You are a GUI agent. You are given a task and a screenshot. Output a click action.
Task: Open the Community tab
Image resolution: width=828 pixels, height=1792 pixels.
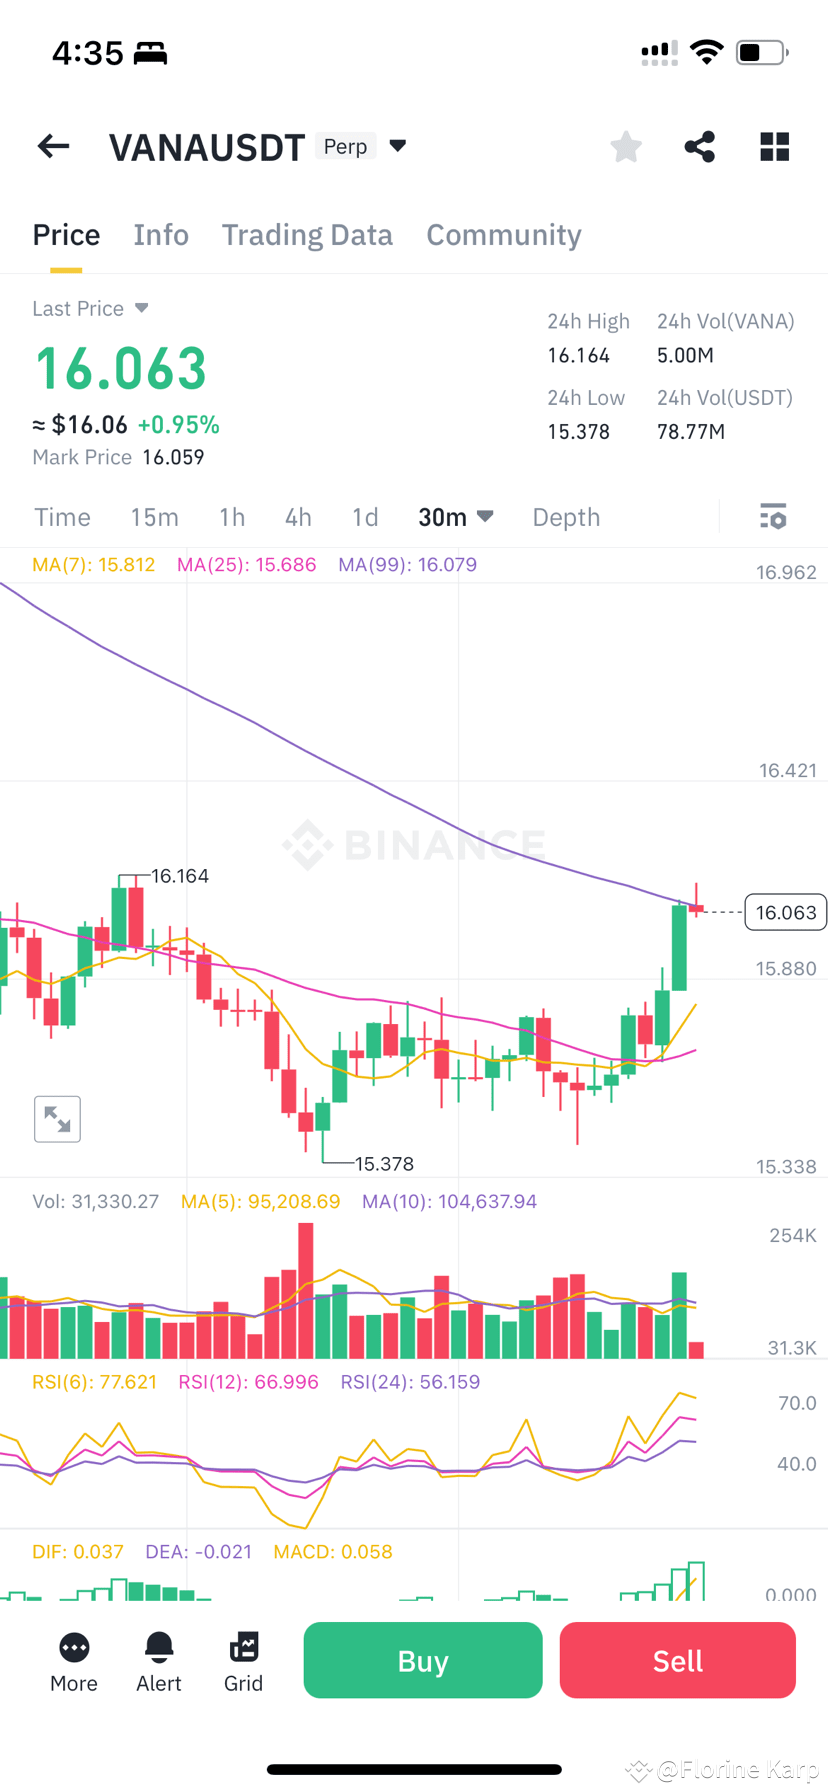(x=504, y=234)
